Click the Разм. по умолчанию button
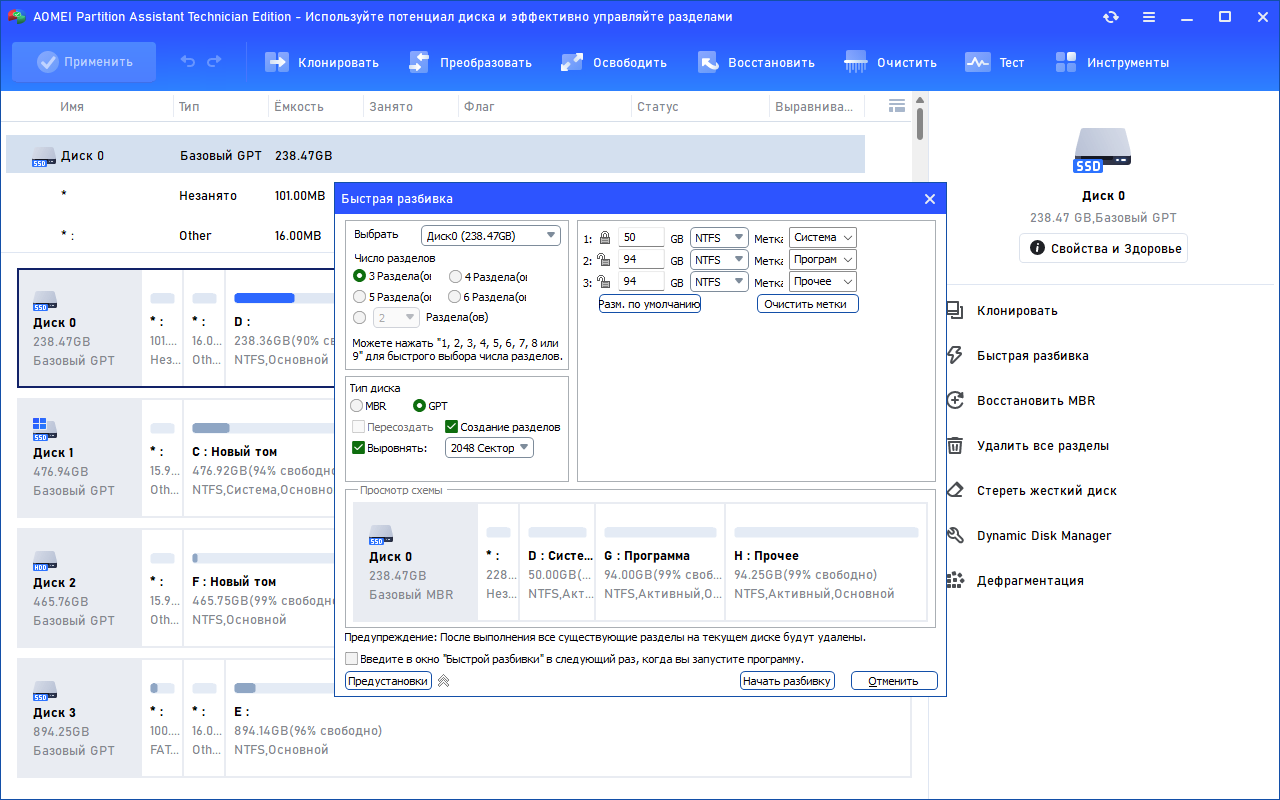The width and height of the screenshot is (1280, 800). click(x=650, y=304)
